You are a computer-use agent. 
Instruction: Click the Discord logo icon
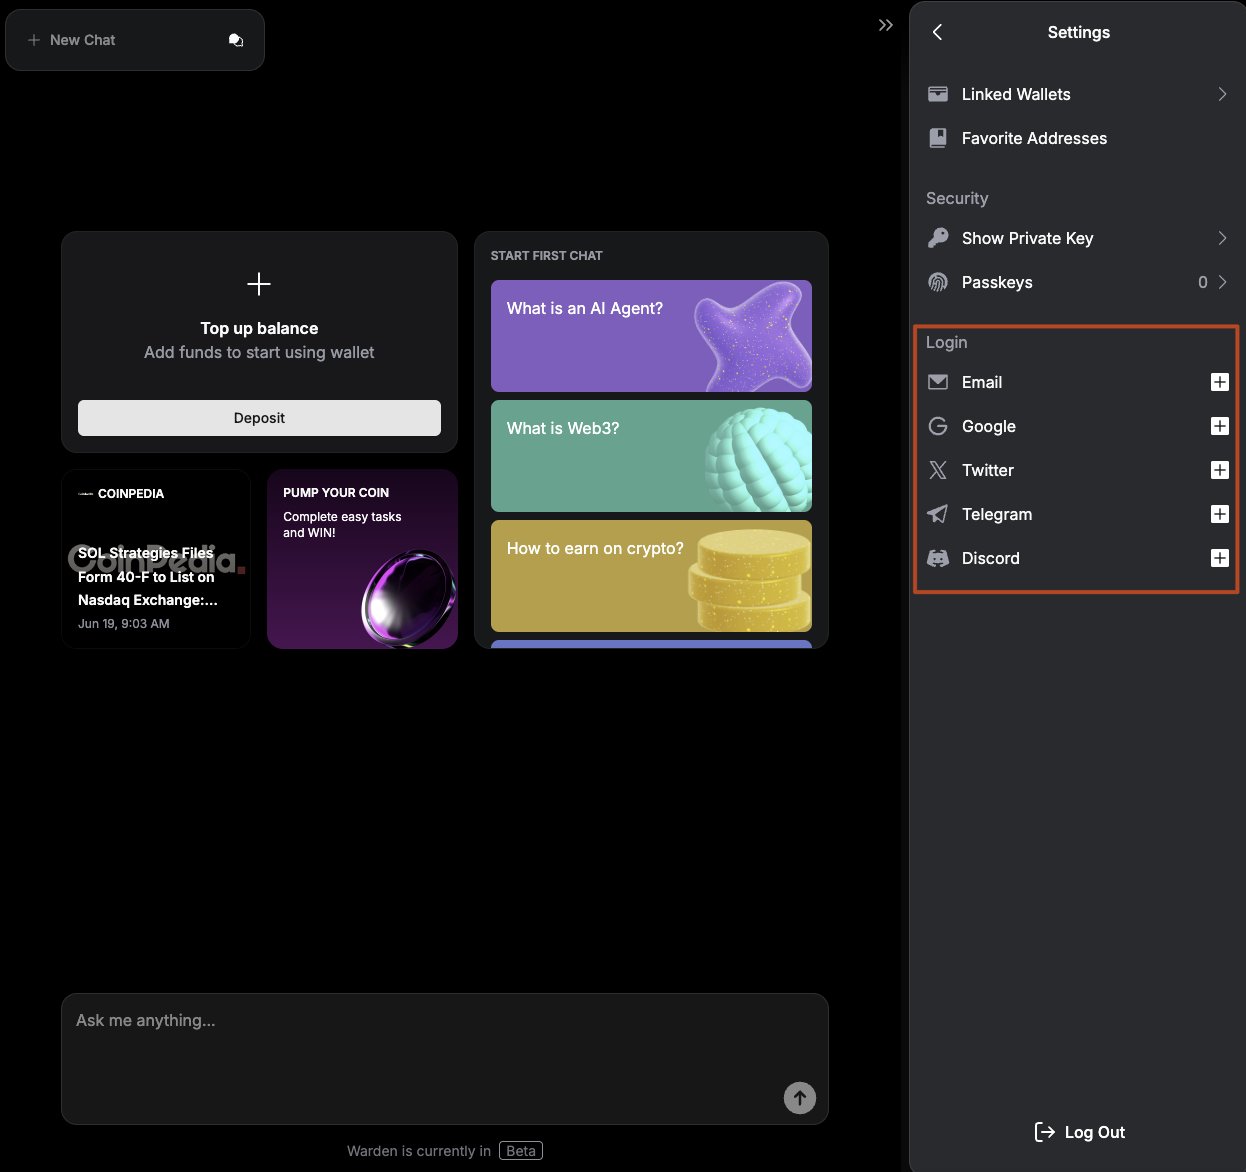click(x=938, y=558)
